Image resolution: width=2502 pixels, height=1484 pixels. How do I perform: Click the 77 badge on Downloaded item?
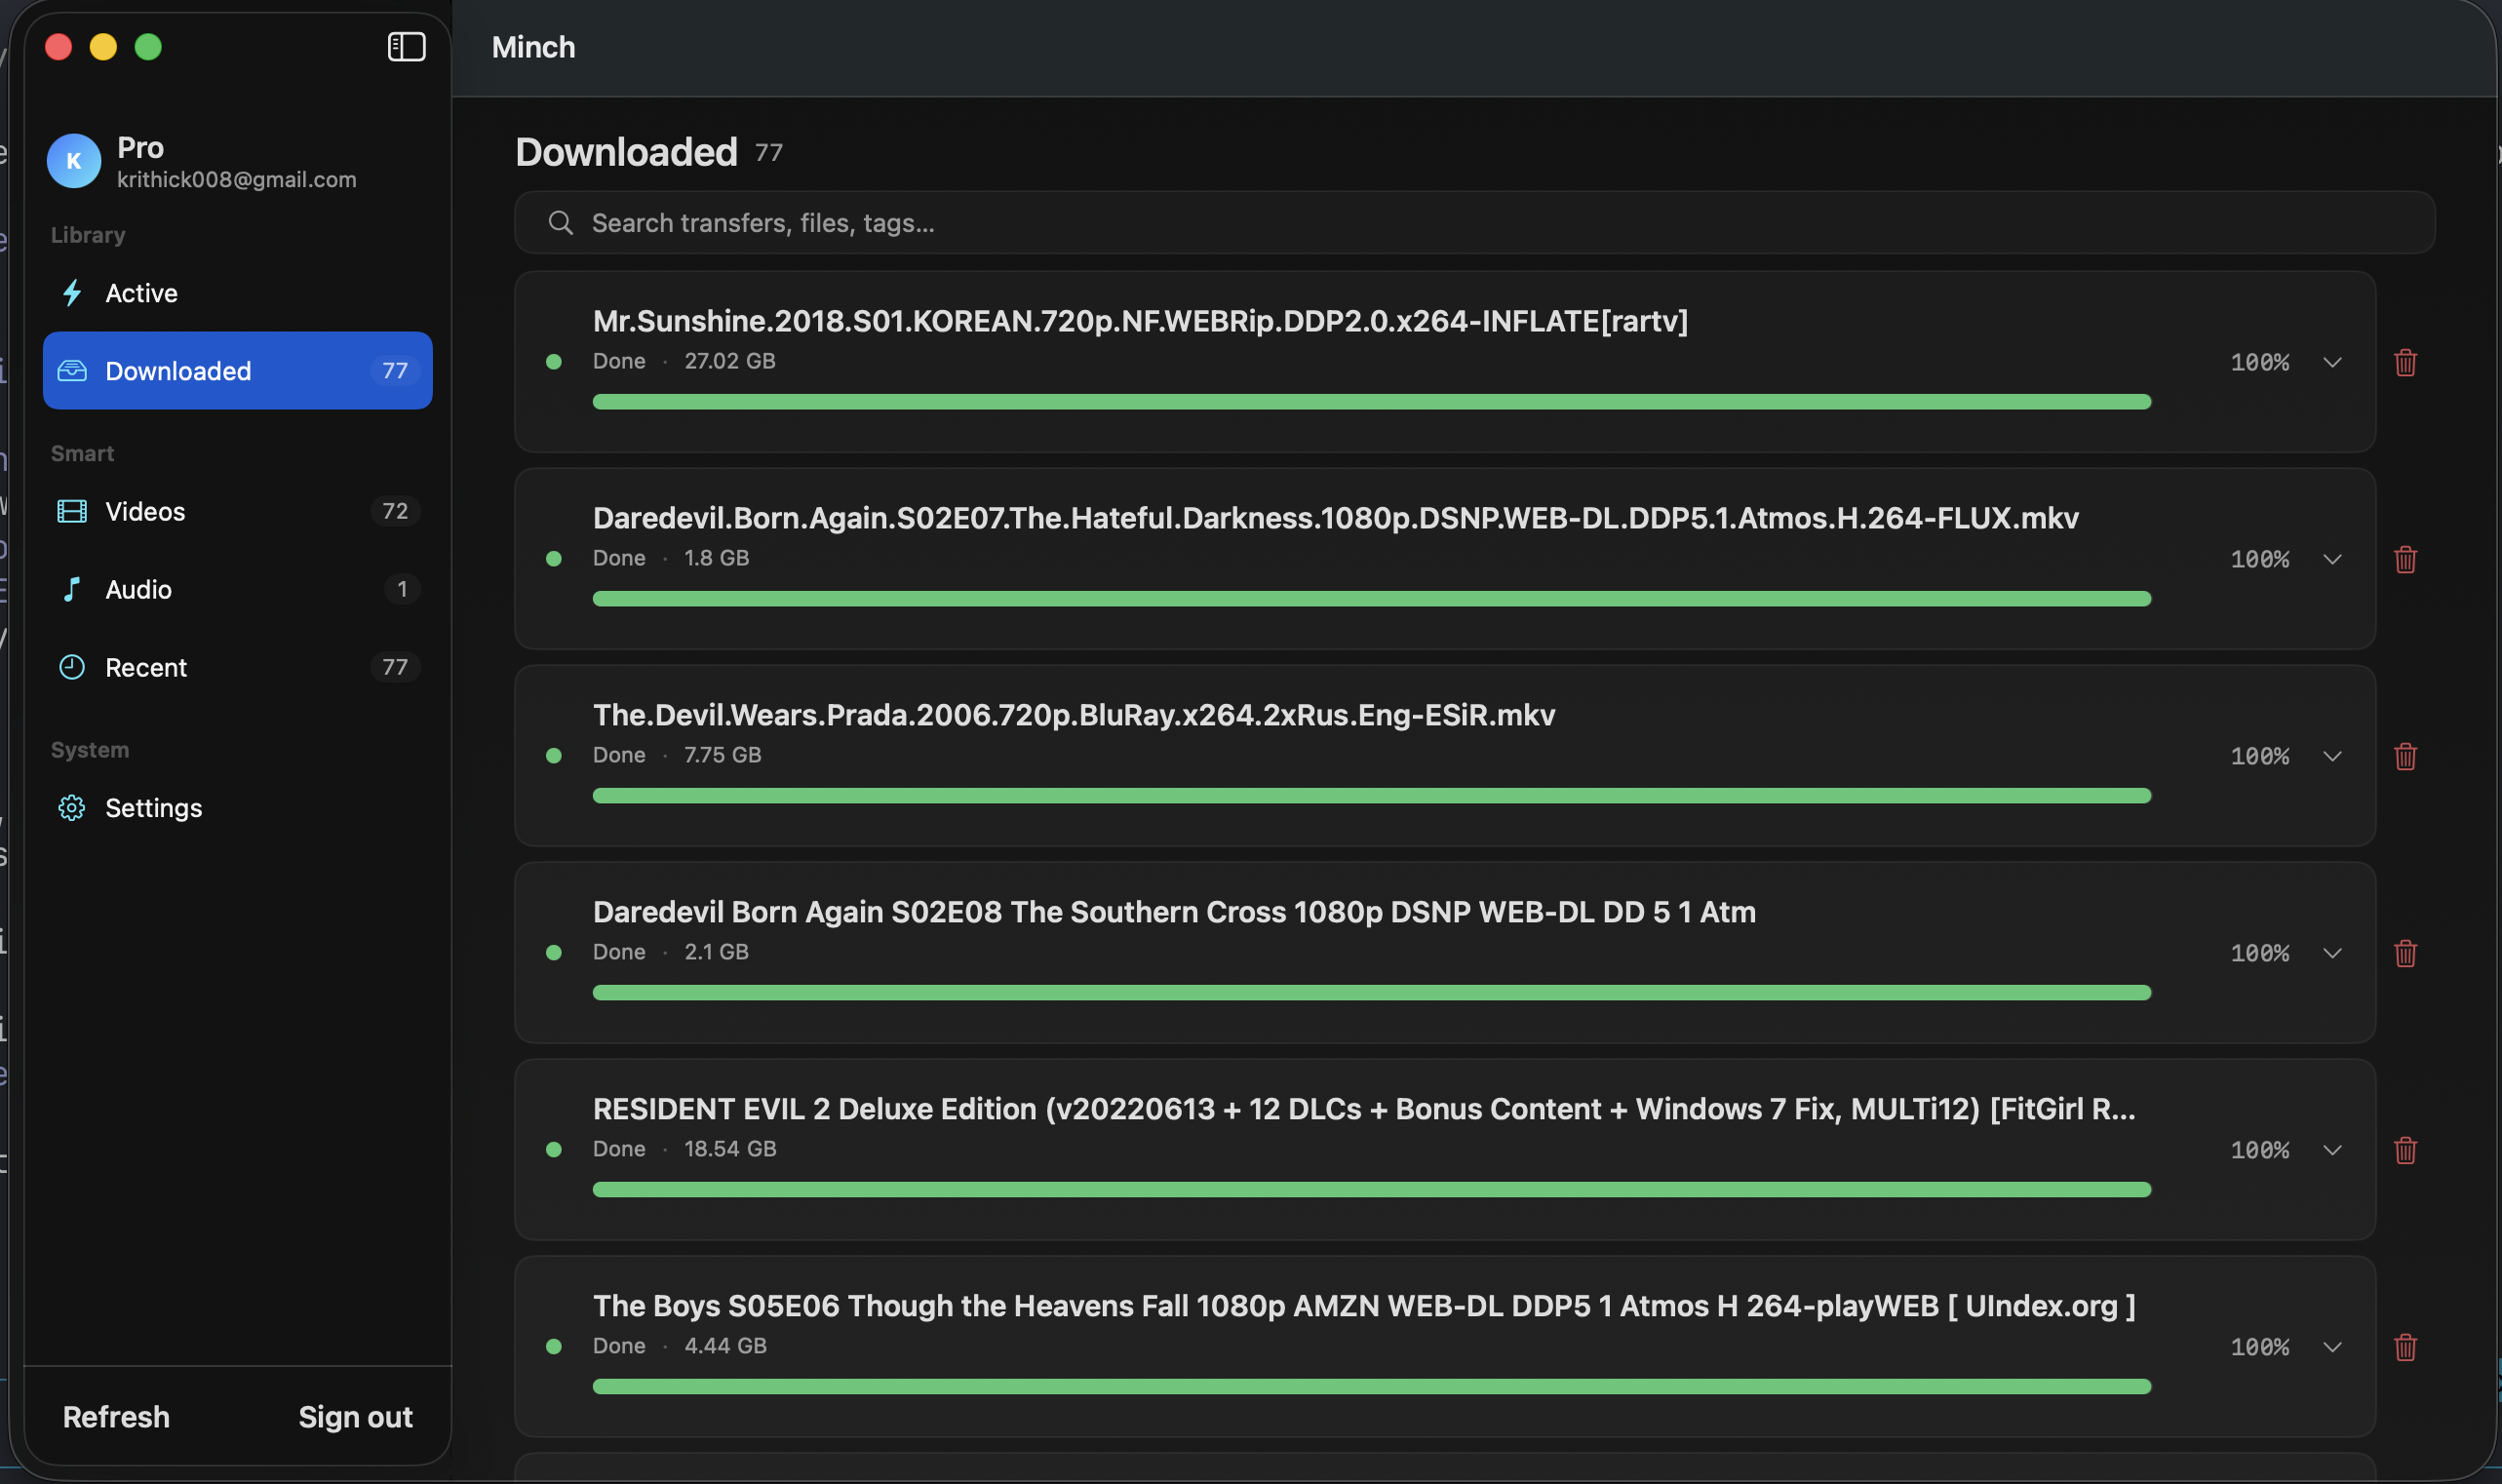coord(395,371)
